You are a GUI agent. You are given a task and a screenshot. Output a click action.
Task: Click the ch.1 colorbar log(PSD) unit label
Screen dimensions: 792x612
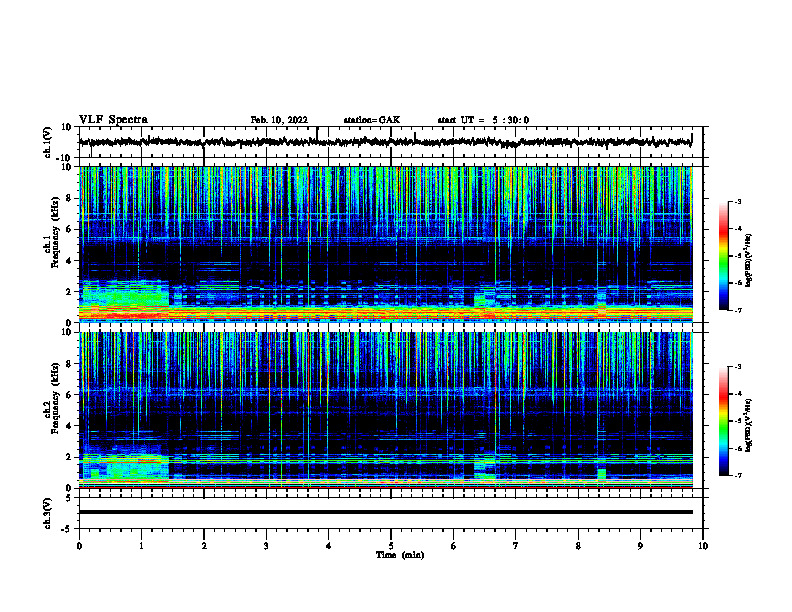[x=749, y=260]
